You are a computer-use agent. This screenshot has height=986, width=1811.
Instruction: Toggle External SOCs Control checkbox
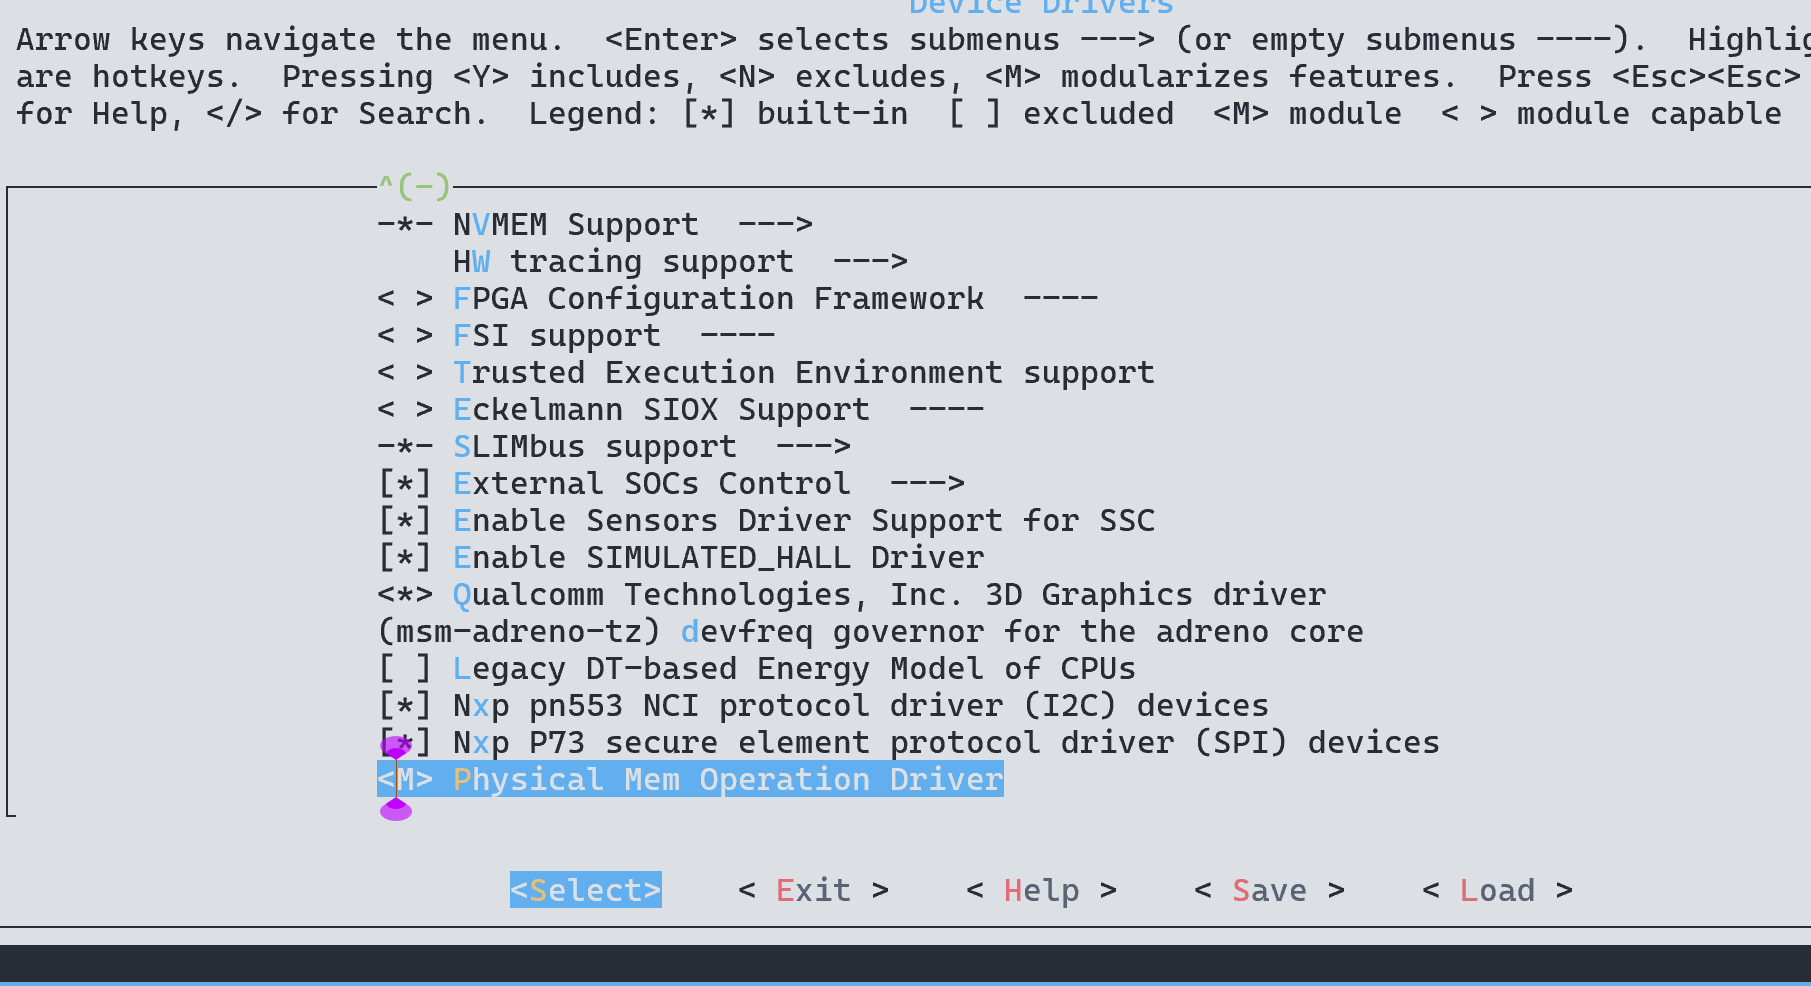point(405,484)
